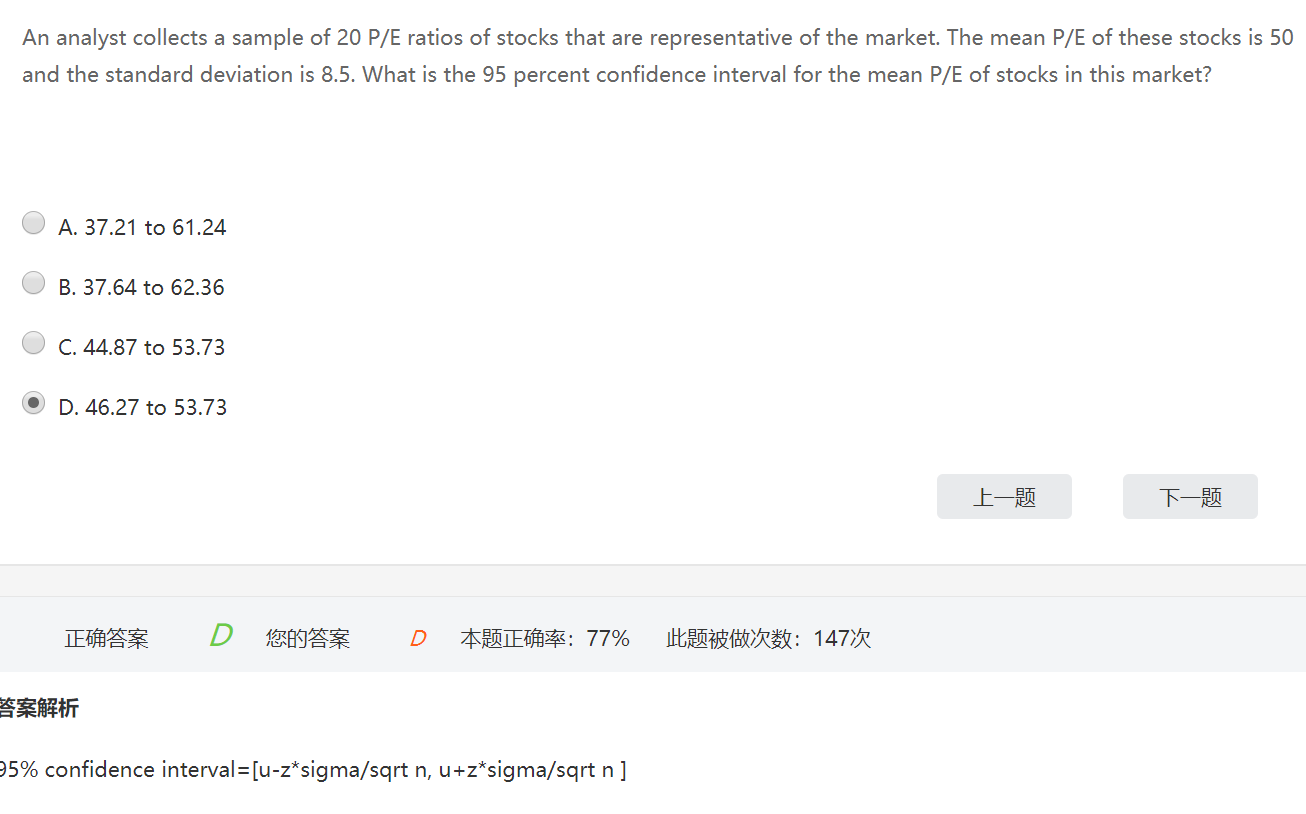The image size is (1306, 814).
Task: Go to previous question with 上一题
Action: (1004, 497)
